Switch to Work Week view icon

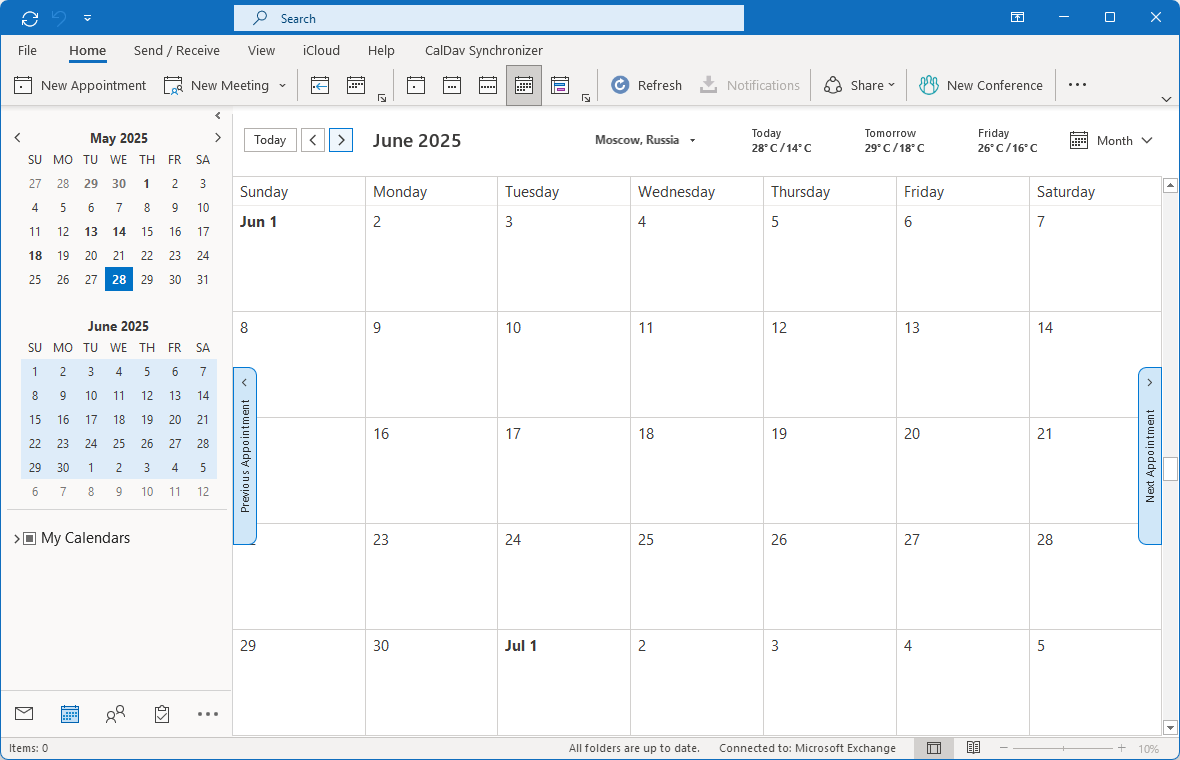[452, 85]
